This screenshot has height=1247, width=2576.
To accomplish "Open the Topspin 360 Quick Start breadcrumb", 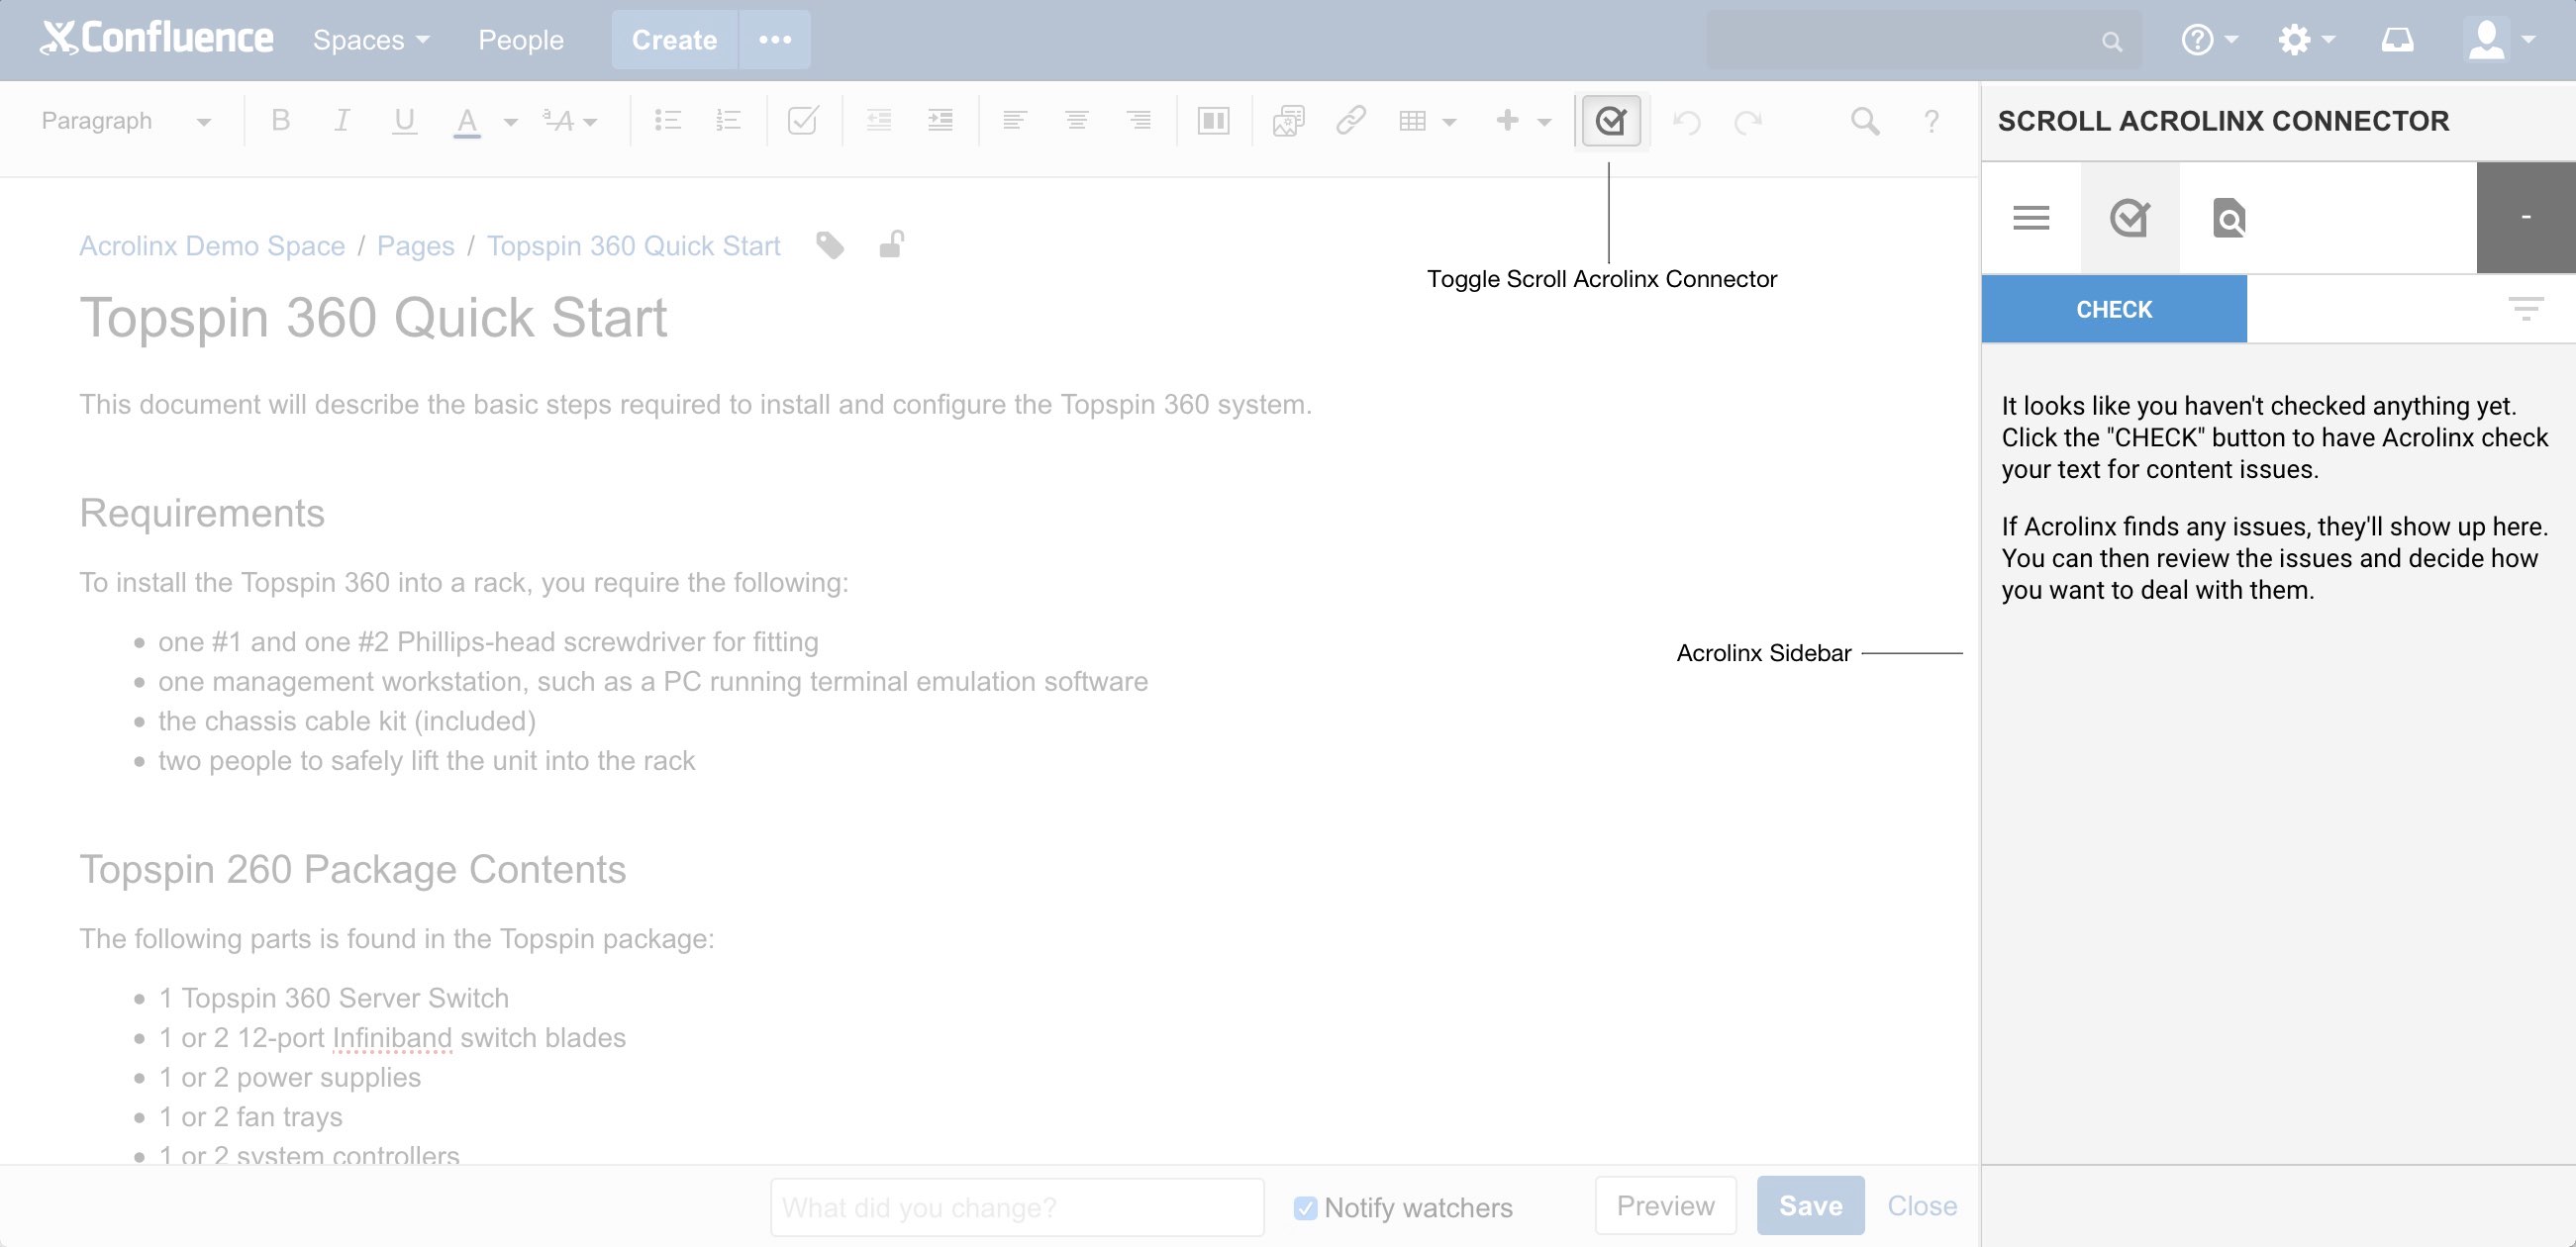I will click(x=633, y=246).
